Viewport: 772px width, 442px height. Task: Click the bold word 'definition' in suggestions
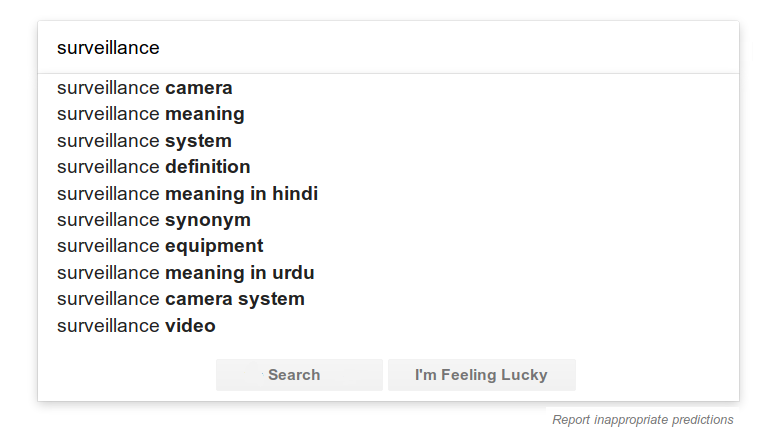click(208, 167)
